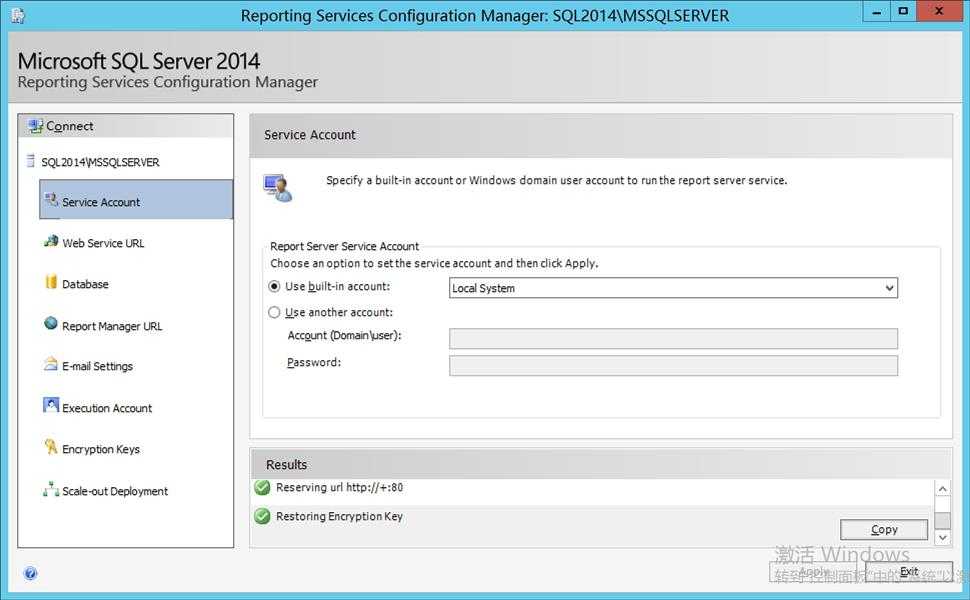Click the Copy results button
970x600 pixels.
point(883,529)
